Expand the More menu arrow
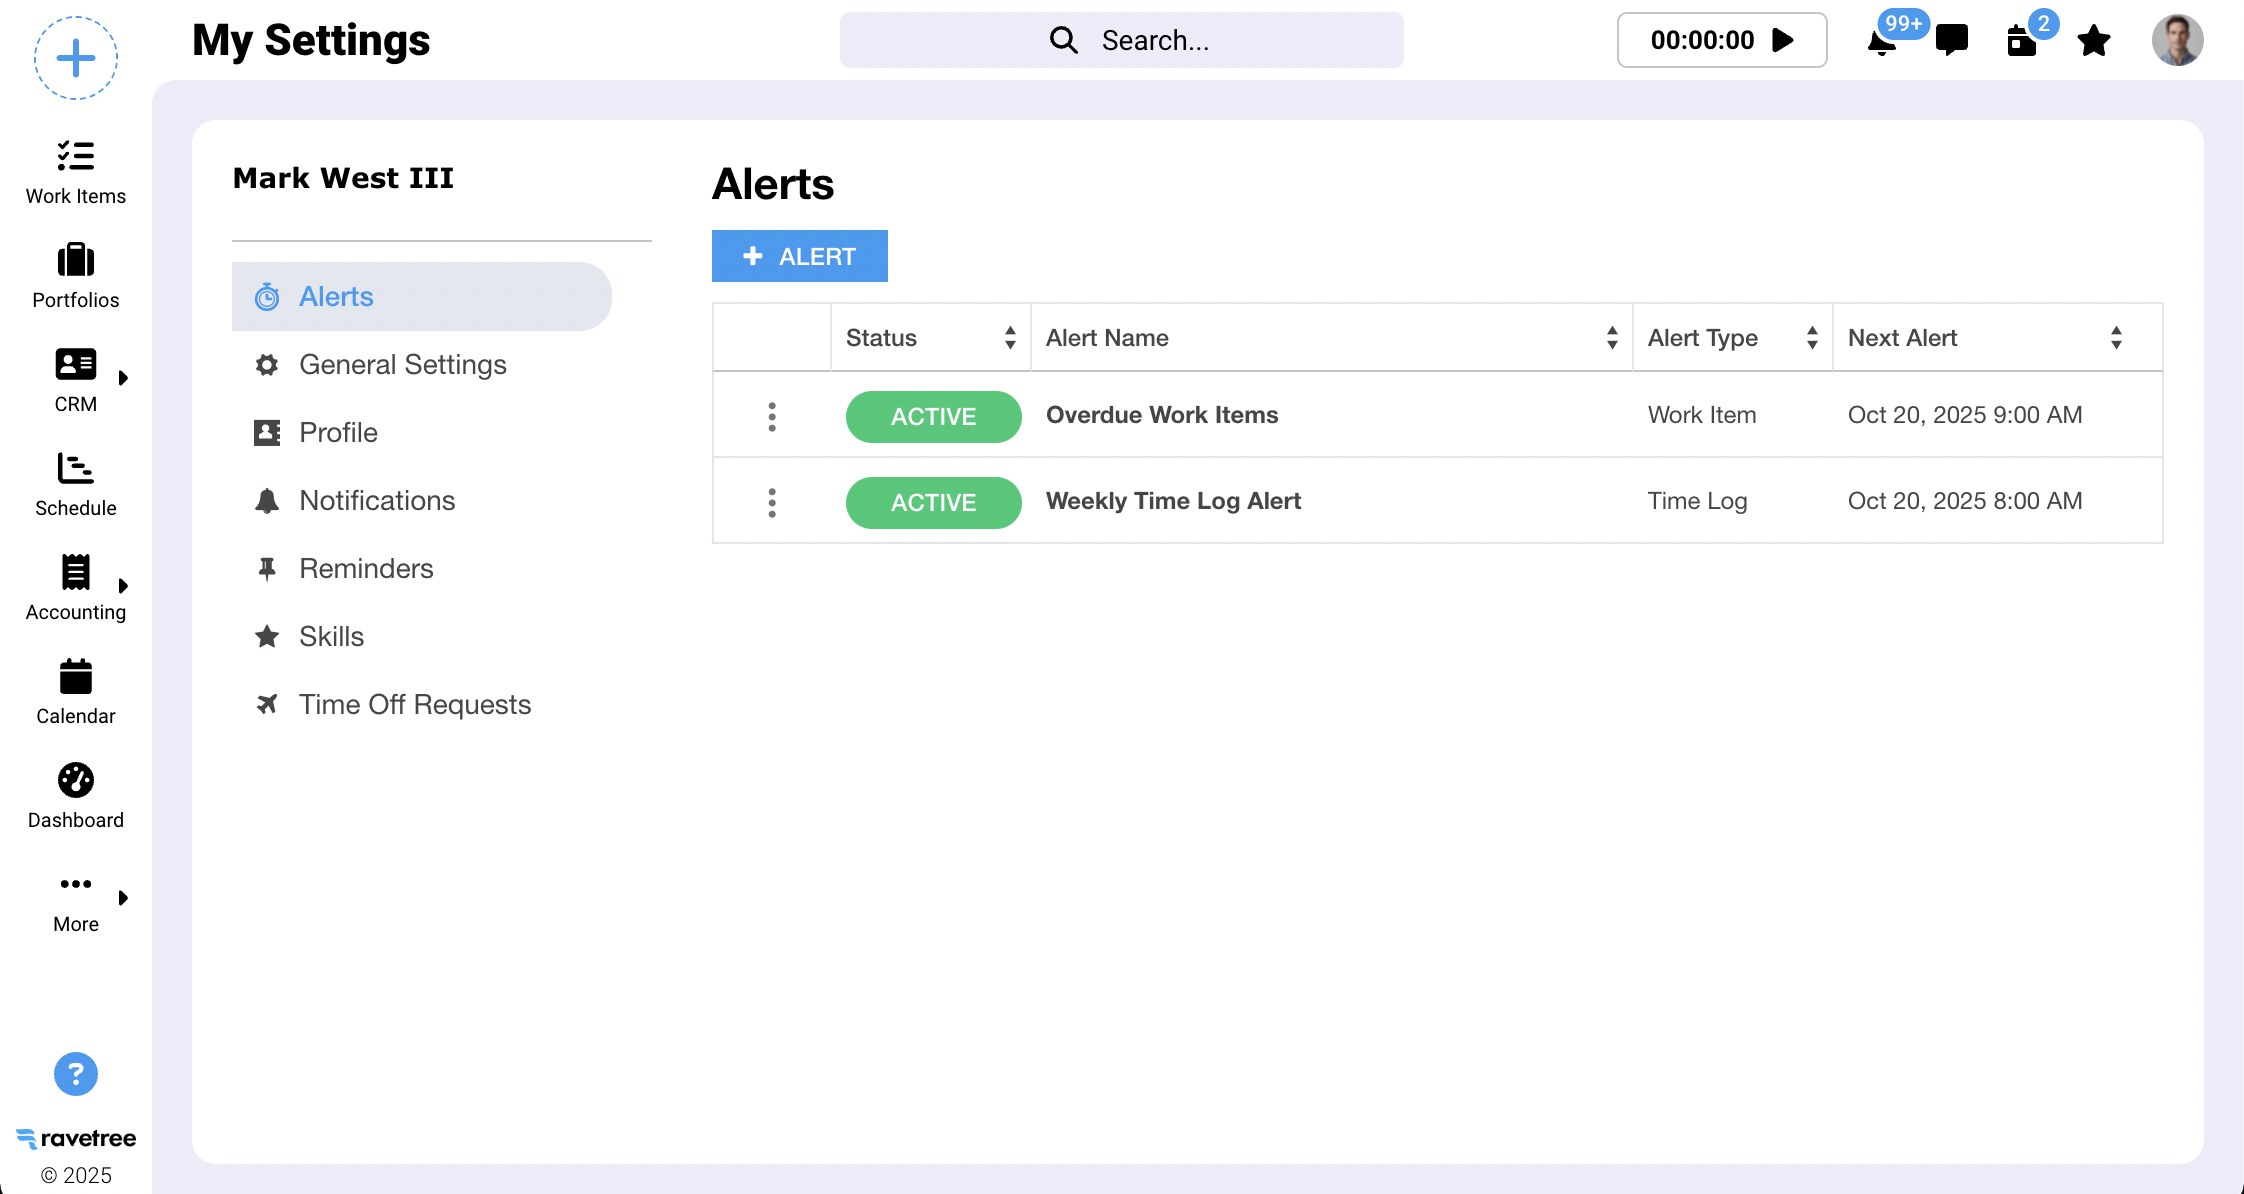Screen dimensions: 2244x1194 click(123, 898)
